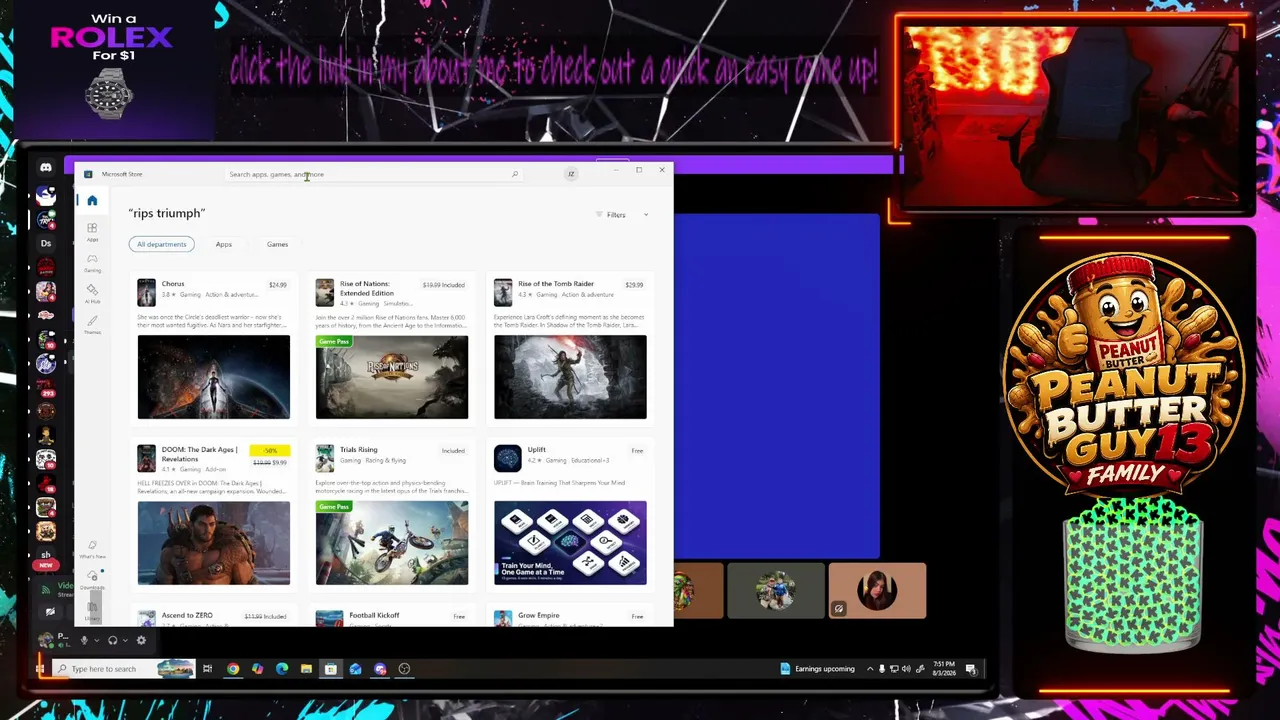Open Microsoft Store taskbar icon
This screenshot has width=1280, height=720.
click(x=331, y=669)
